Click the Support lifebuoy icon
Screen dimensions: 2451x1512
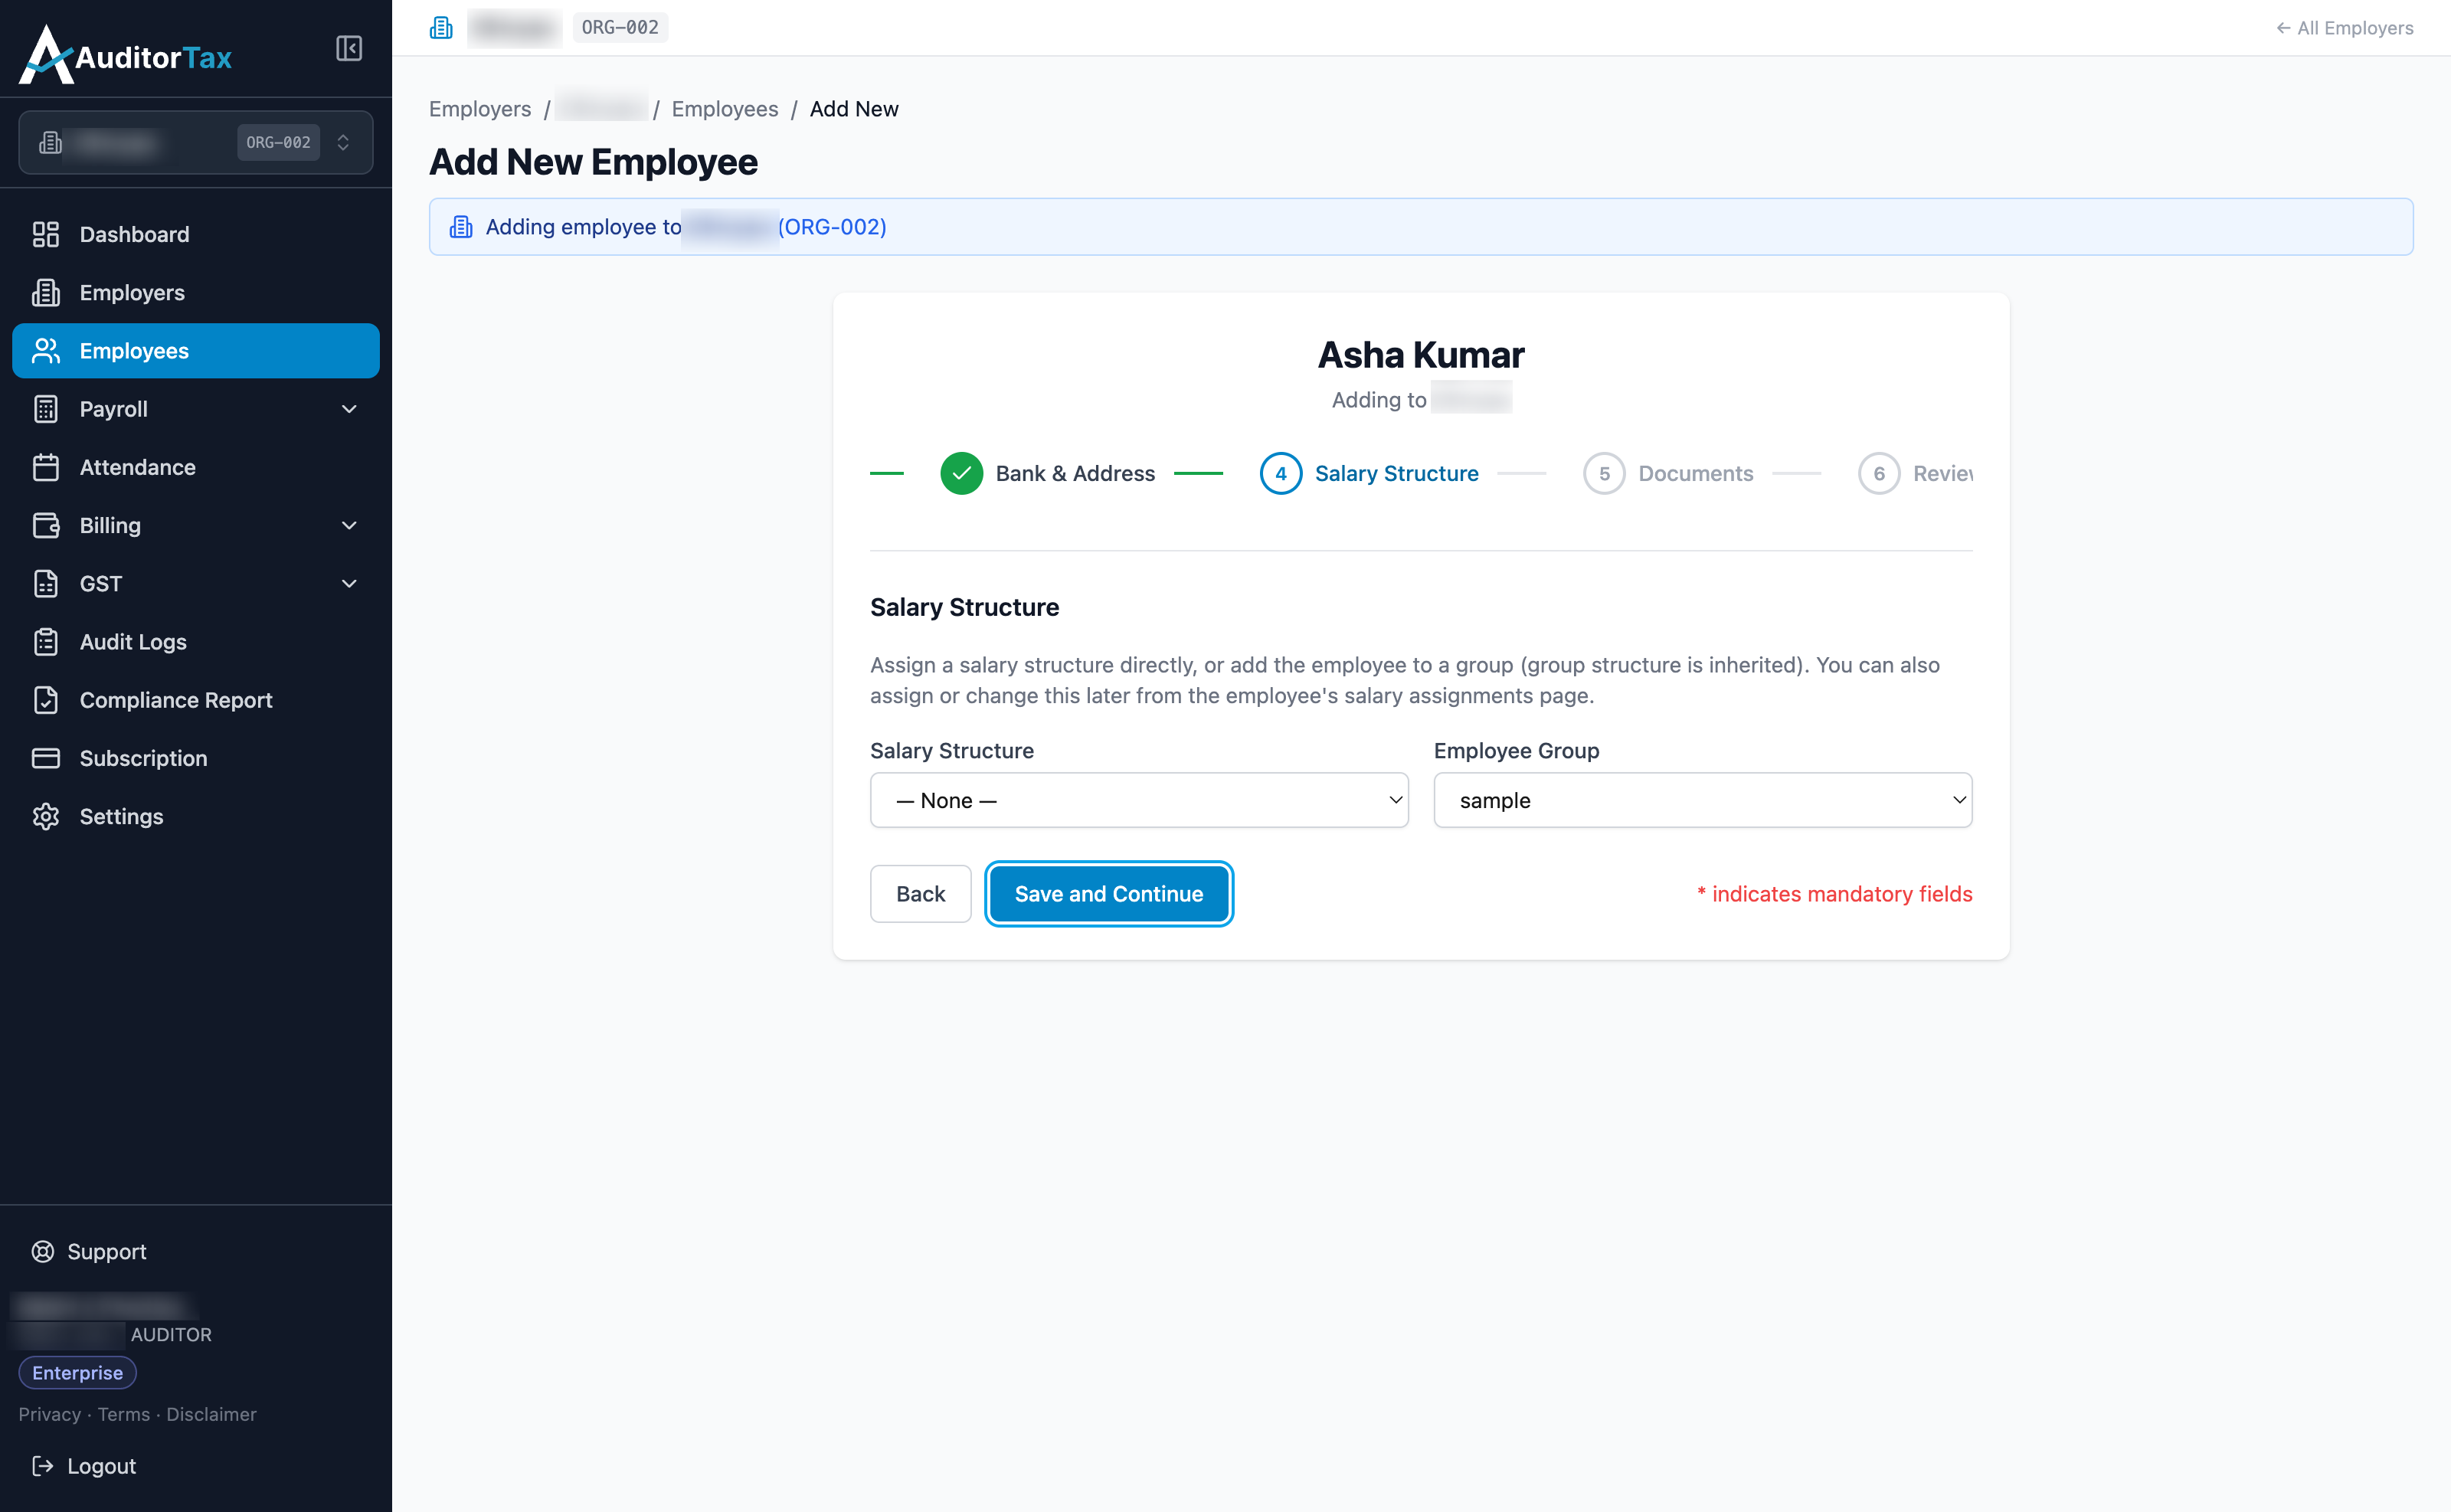(x=43, y=1251)
